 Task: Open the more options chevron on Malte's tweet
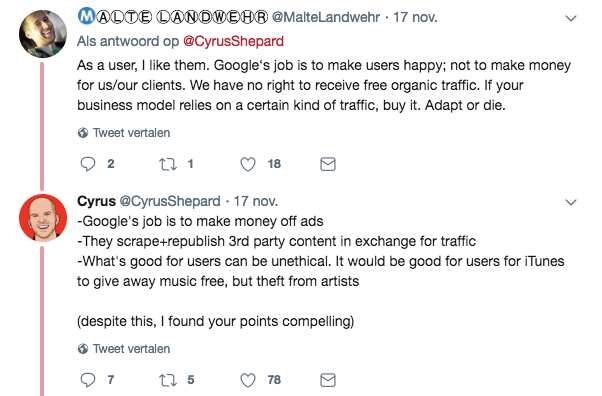click(571, 18)
